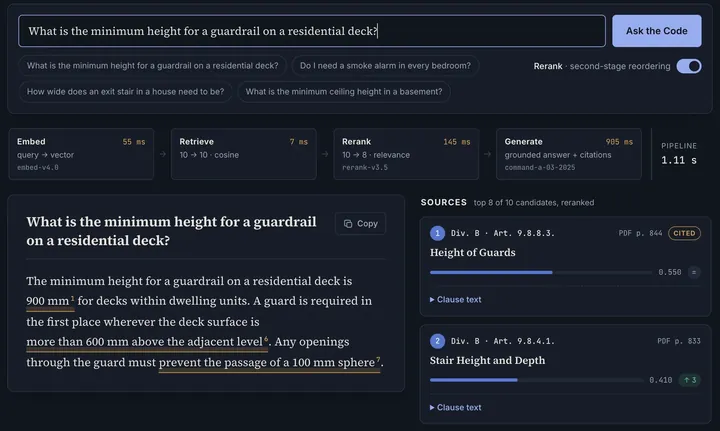This screenshot has width=720, height=431.
Task: Open the Embed pipeline stage card
Action: (81, 154)
